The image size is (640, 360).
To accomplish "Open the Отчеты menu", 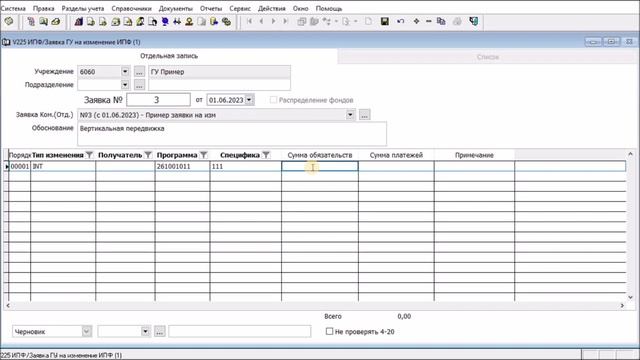I will pos(211,8).
